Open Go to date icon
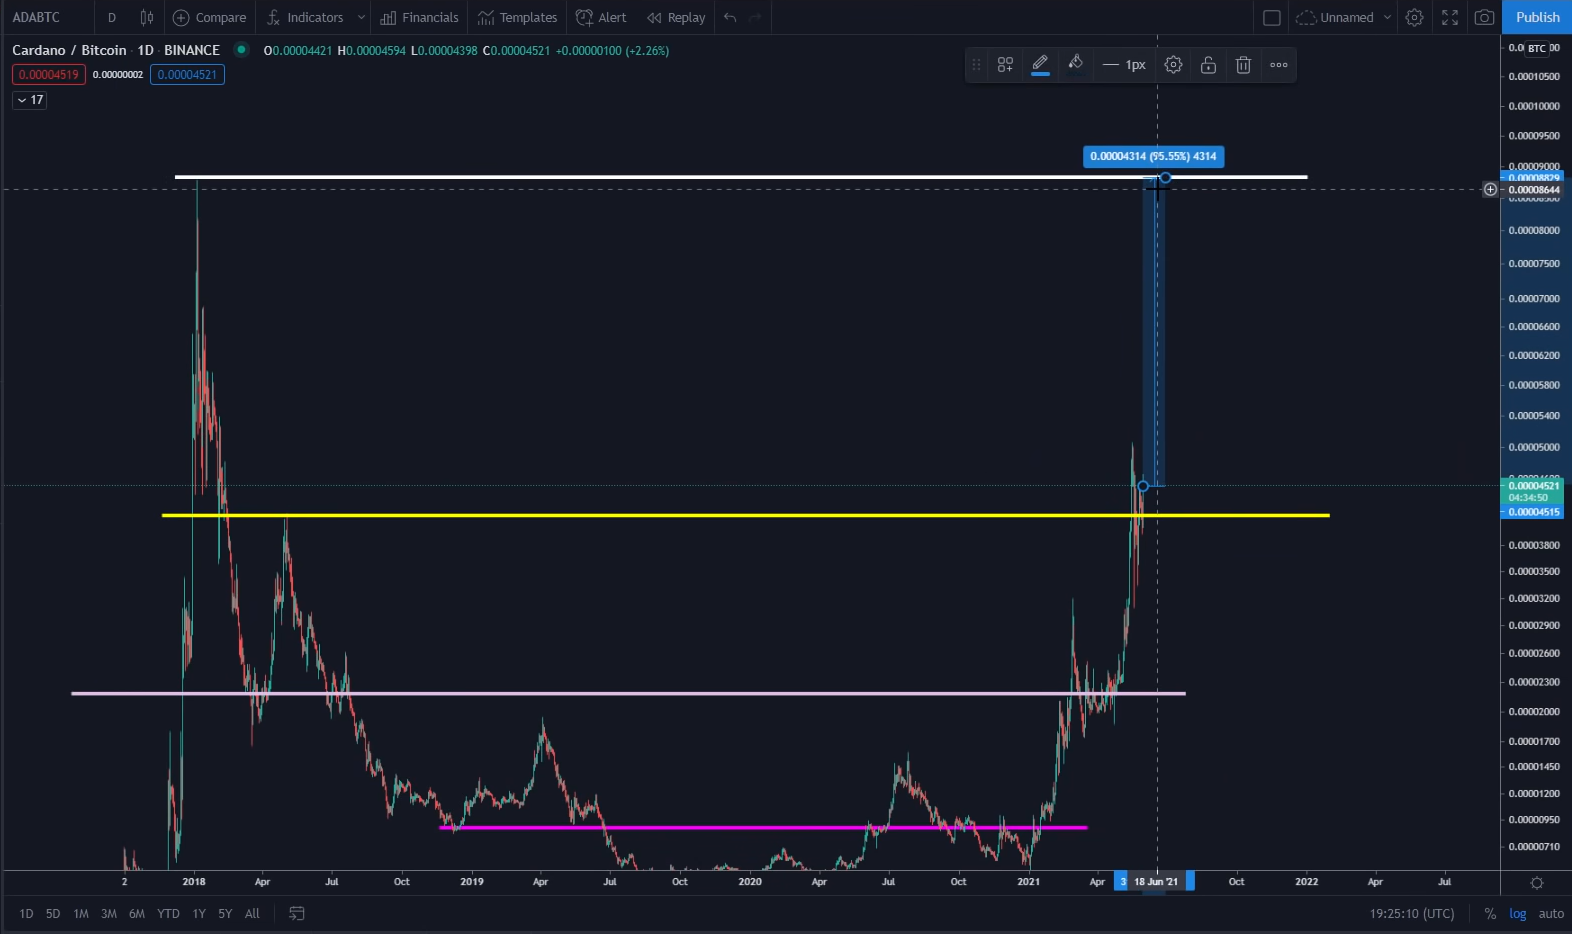 tap(296, 913)
